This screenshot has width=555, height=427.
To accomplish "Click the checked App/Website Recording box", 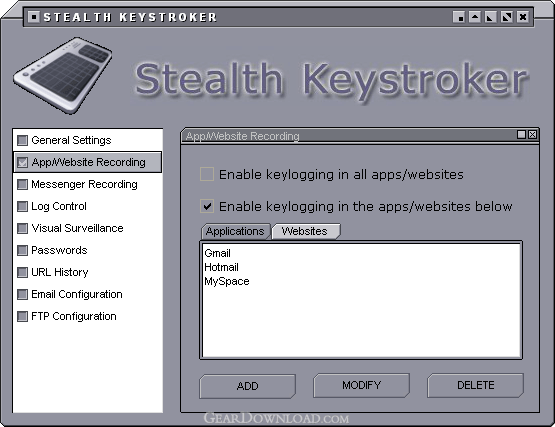I will (x=22, y=162).
